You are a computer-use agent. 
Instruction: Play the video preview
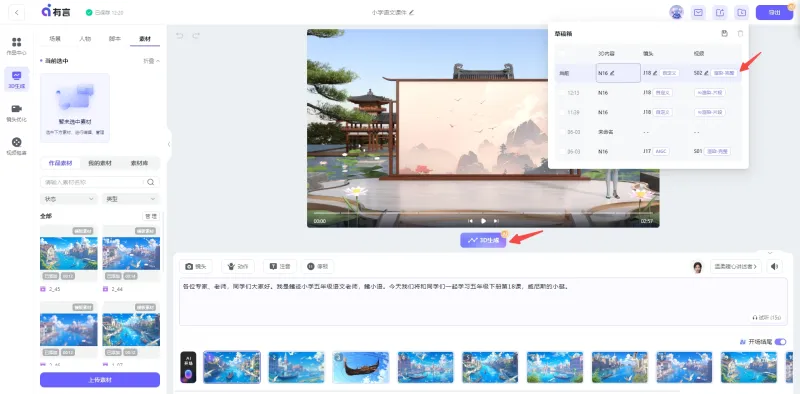[x=483, y=221]
